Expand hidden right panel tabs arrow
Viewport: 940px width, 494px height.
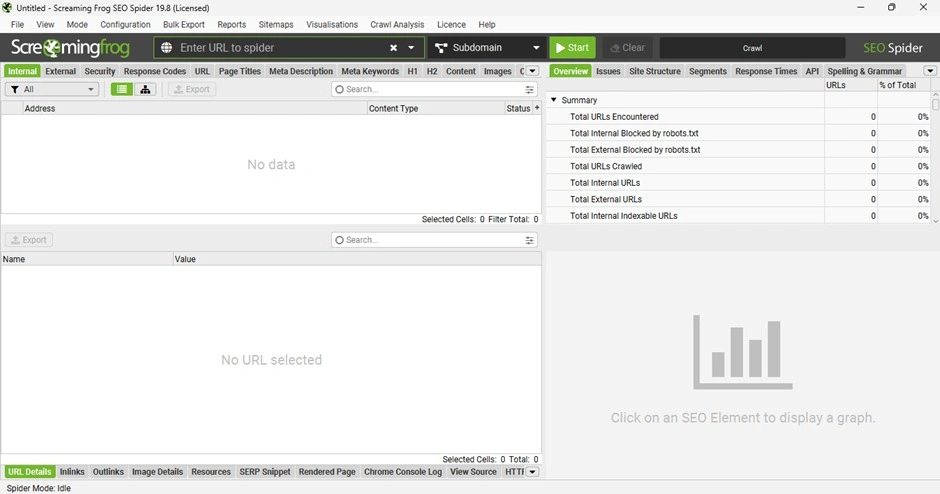[x=930, y=71]
